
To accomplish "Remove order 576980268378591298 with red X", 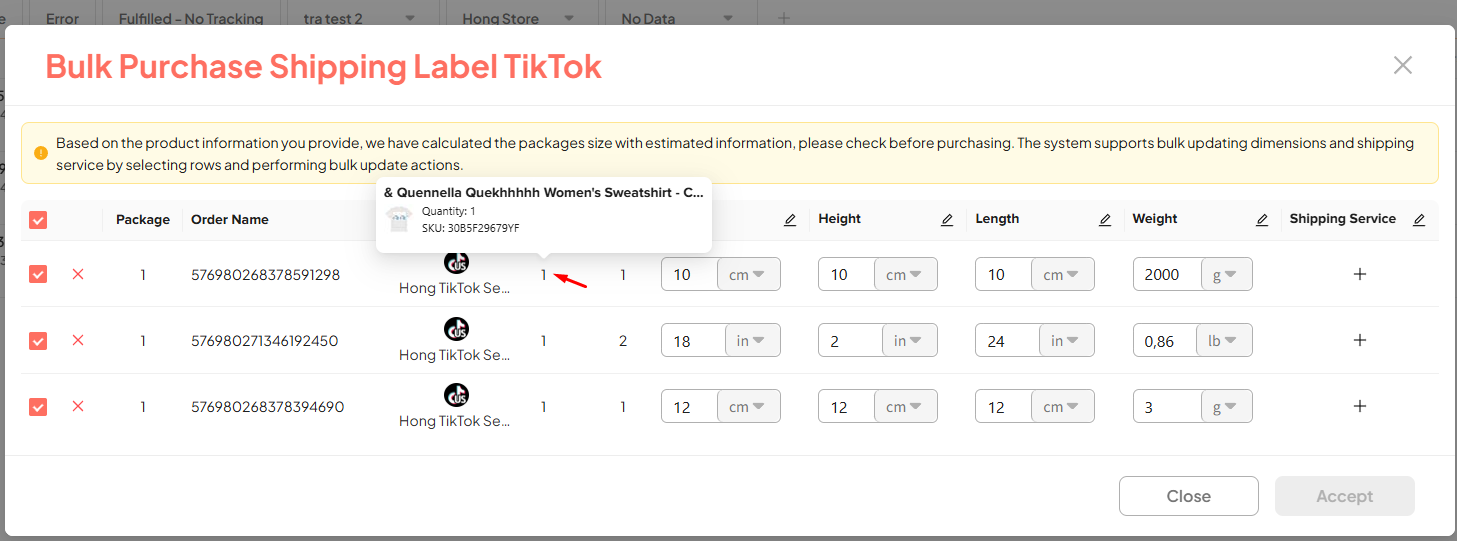I will point(78,274).
